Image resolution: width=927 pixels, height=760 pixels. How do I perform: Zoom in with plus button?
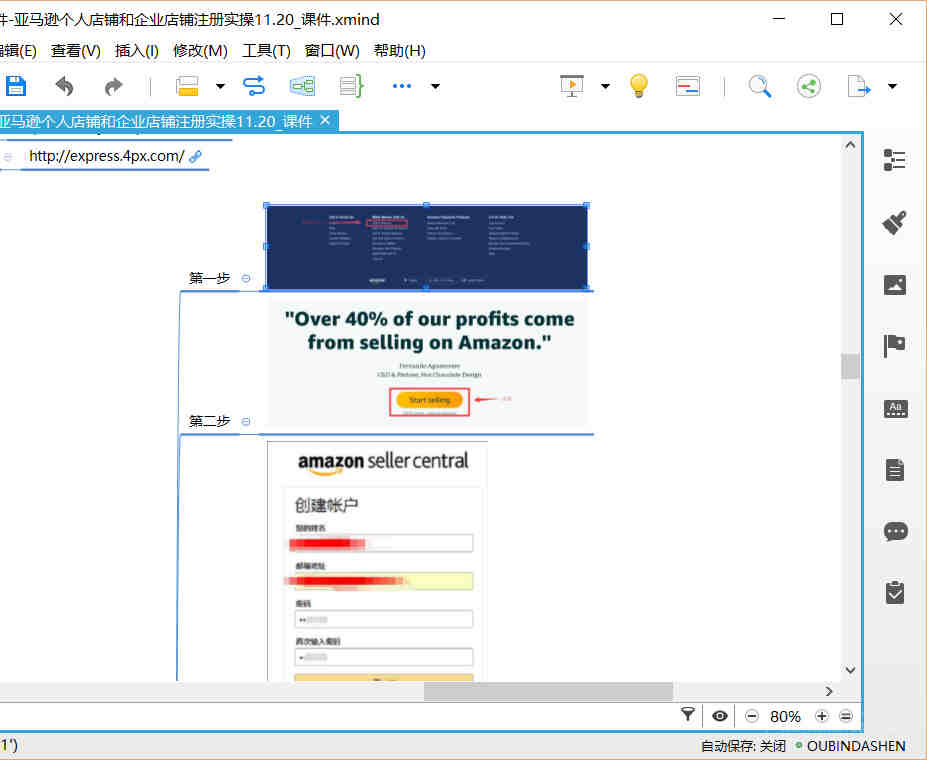click(822, 716)
